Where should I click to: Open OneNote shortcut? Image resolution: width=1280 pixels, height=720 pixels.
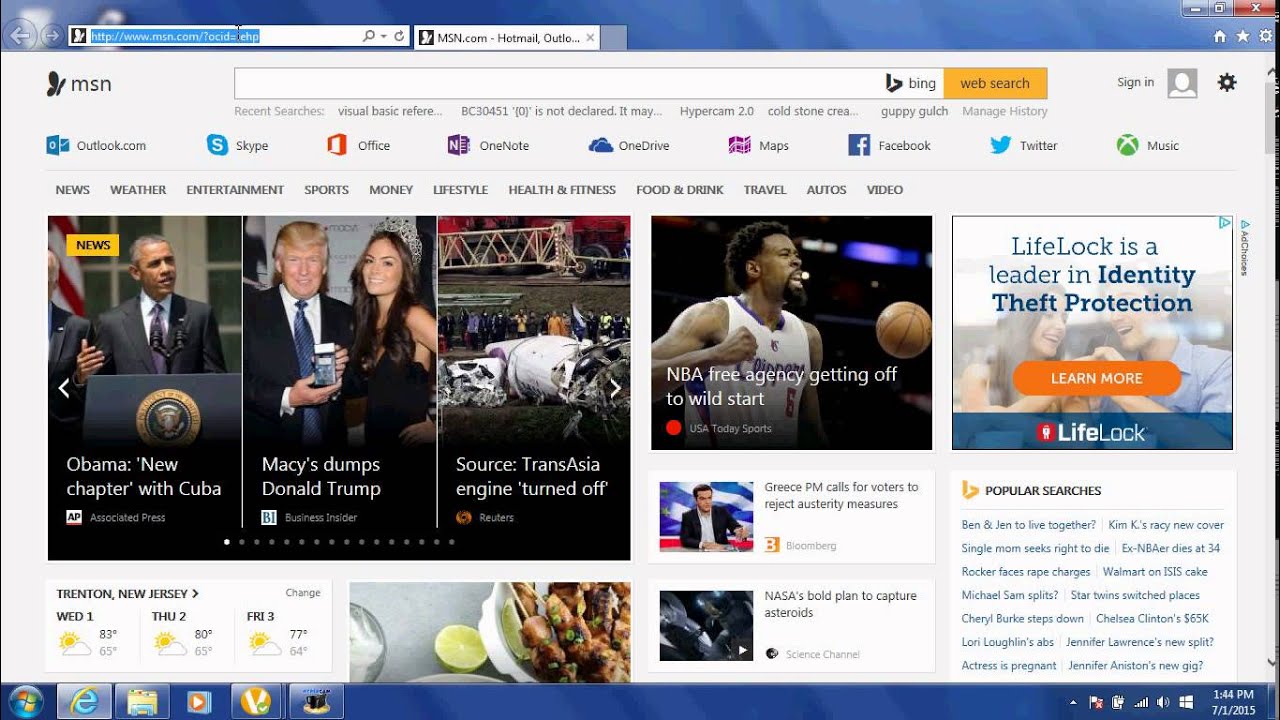coord(488,145)
